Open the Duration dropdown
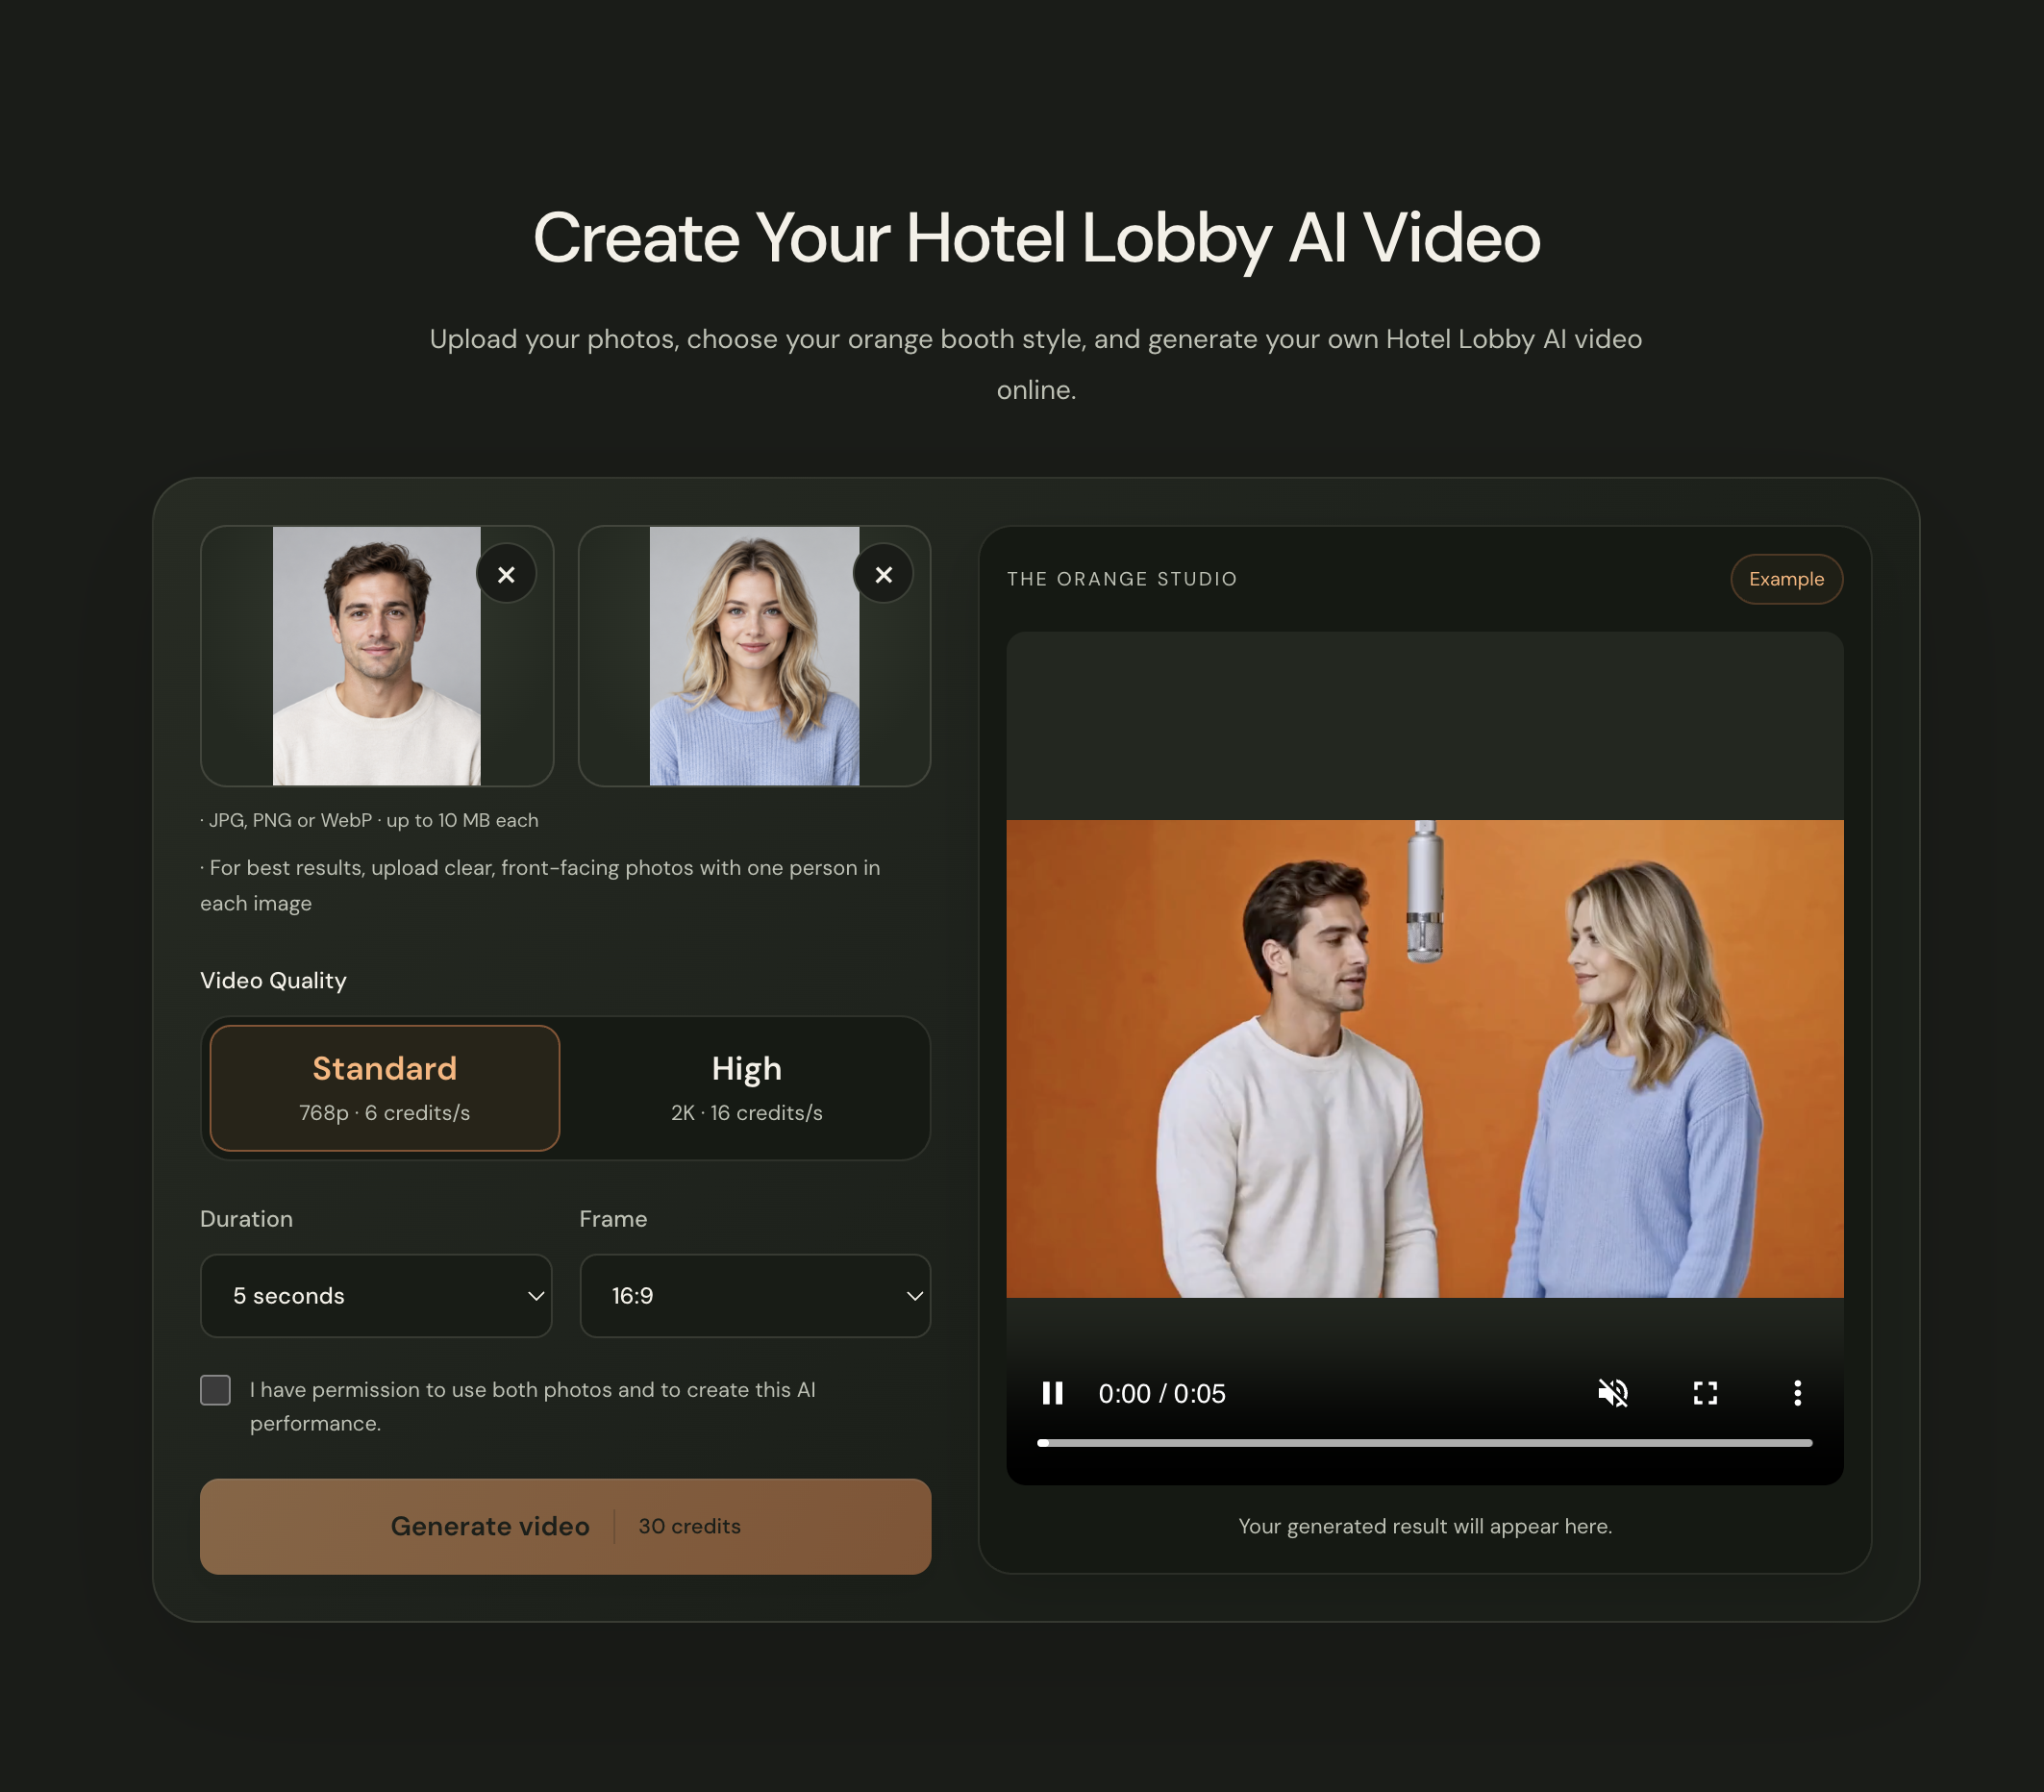Screen dimensions: 2044x1792 (x=376, y=1296)
